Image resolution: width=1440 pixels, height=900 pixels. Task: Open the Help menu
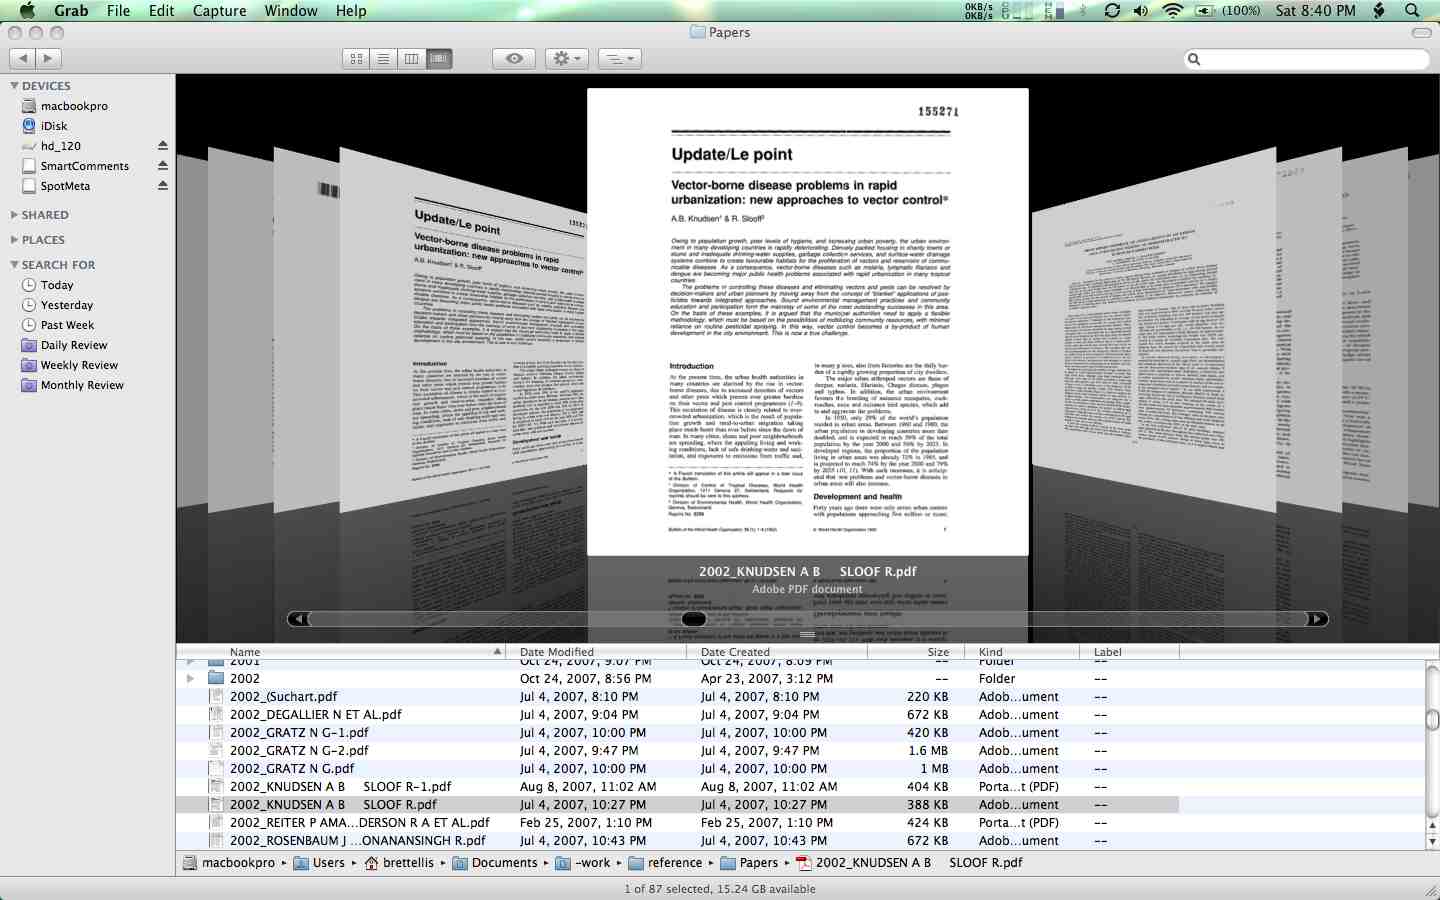click(351, 11)
